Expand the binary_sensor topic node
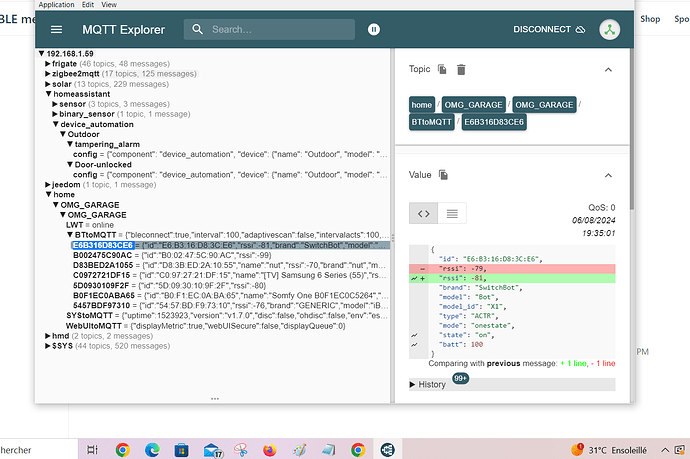The width and height of the screenshot is (690, 459). pyautogui.click(x=55, y=114)
